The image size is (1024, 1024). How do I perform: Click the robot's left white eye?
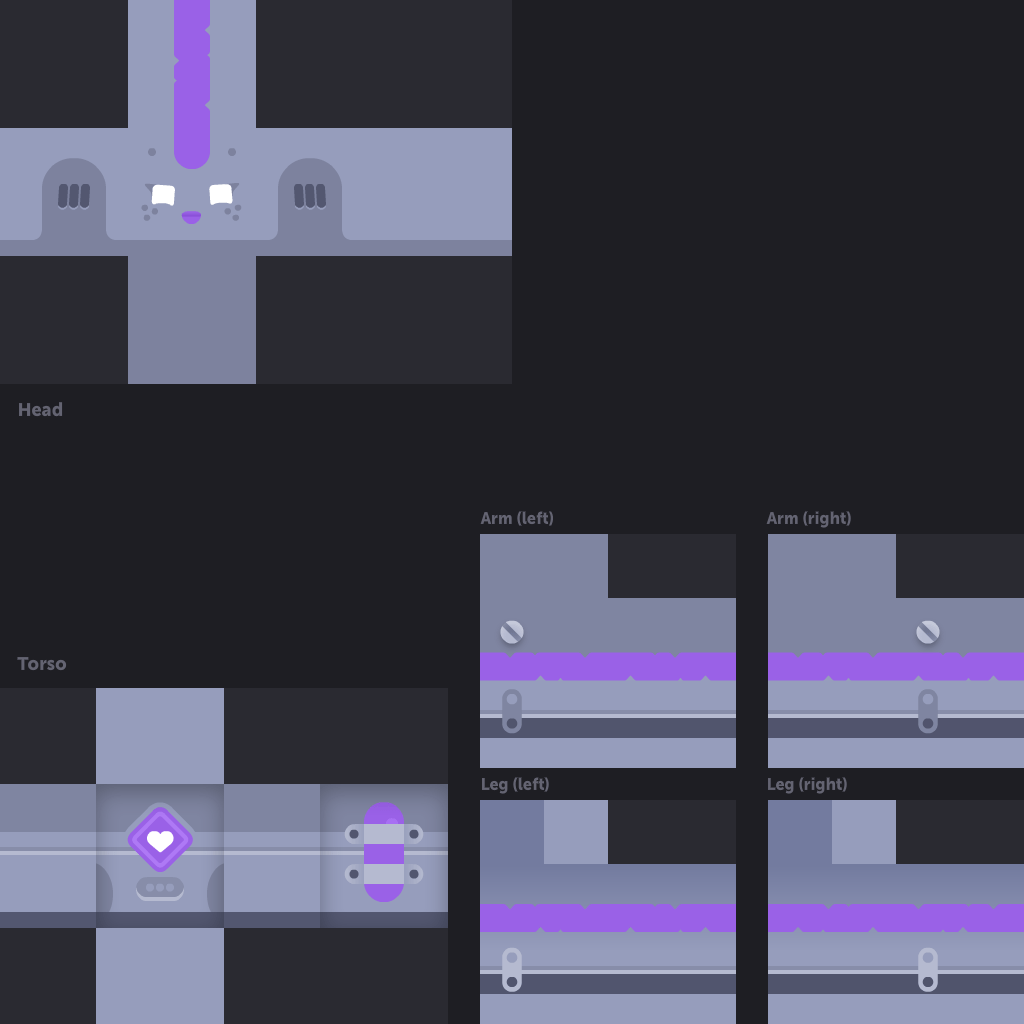(x=163, y=195)
